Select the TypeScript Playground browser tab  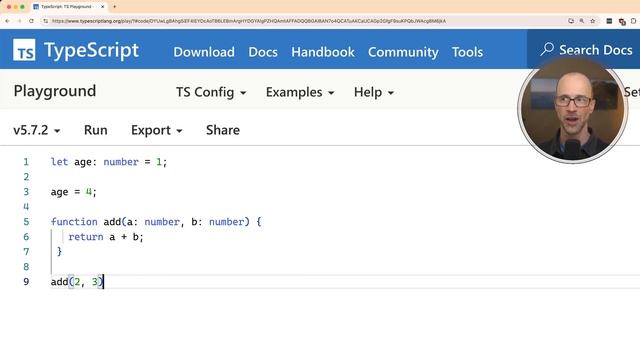click(69, 7)
